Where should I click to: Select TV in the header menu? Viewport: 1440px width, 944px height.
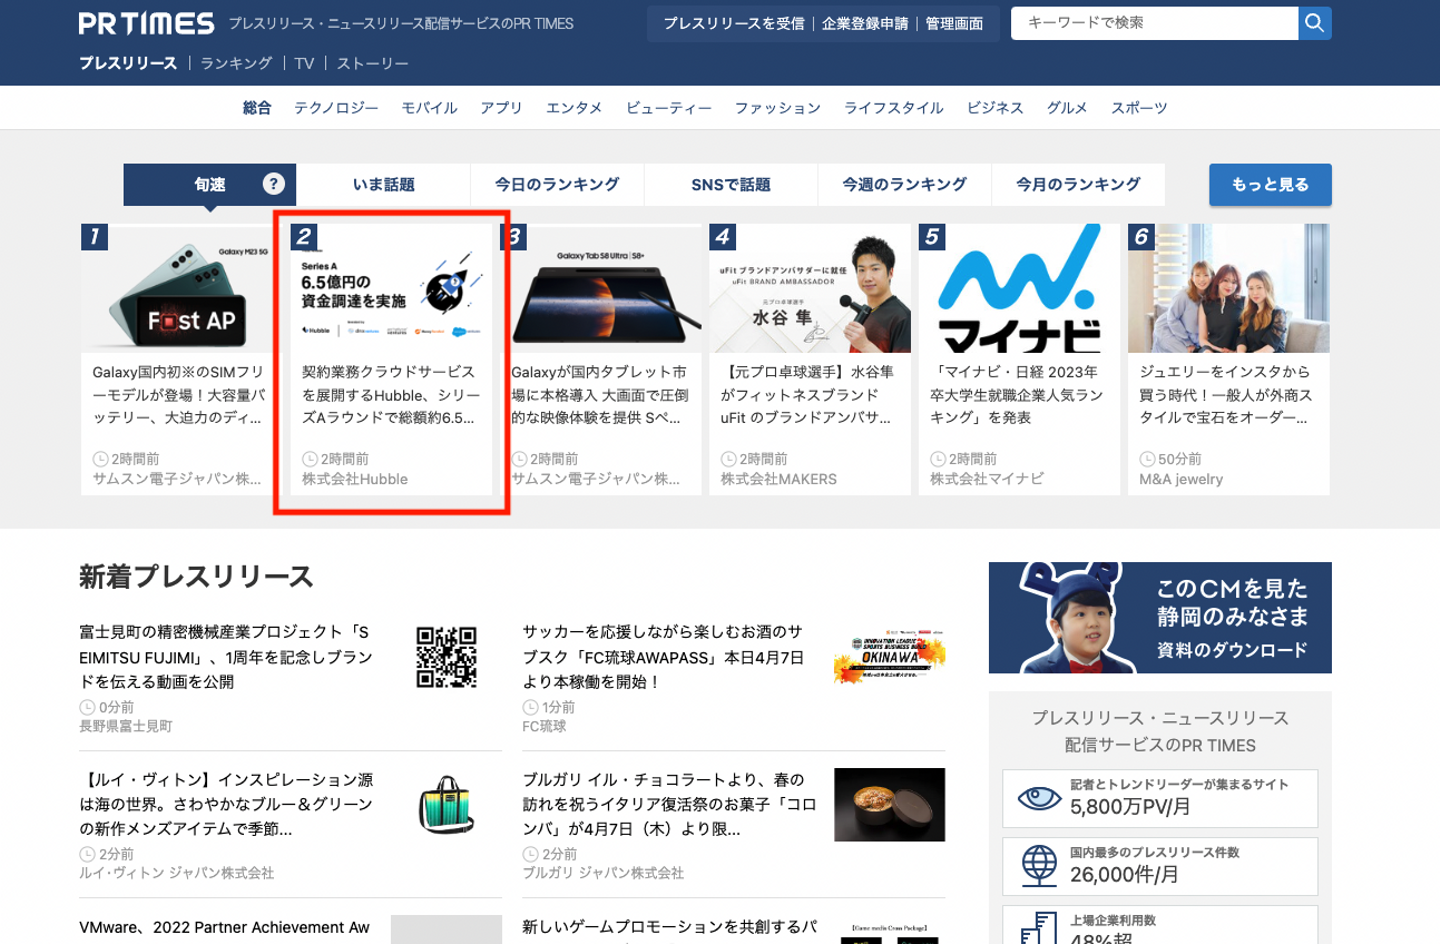point(304,63)
